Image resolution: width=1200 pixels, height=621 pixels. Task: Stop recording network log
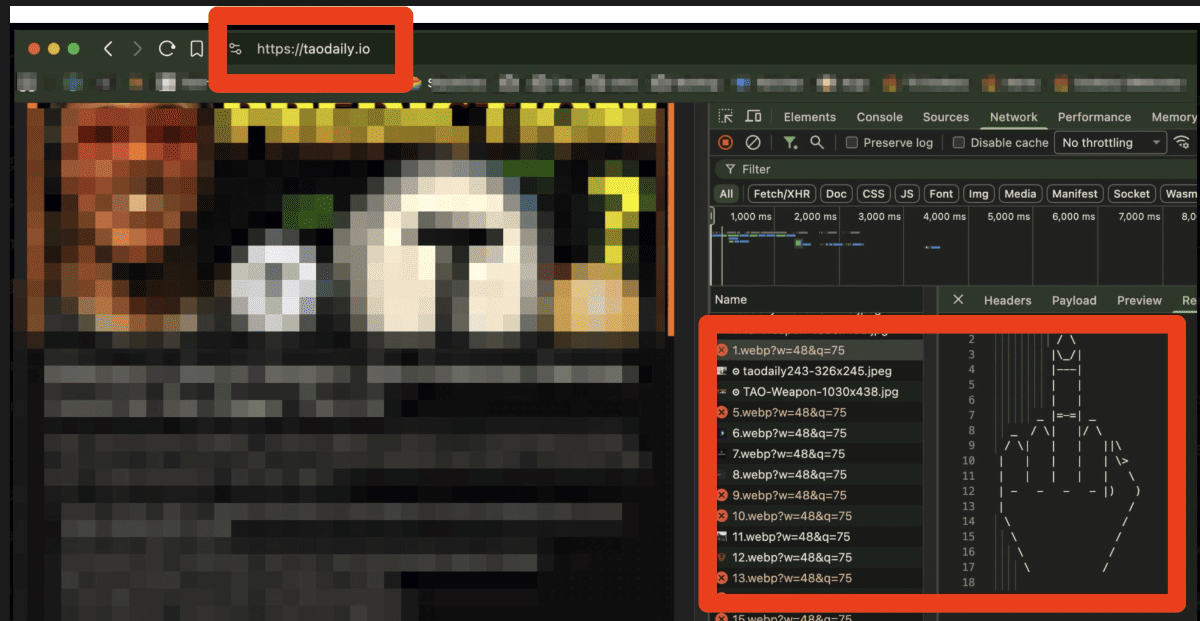point(726,143)
